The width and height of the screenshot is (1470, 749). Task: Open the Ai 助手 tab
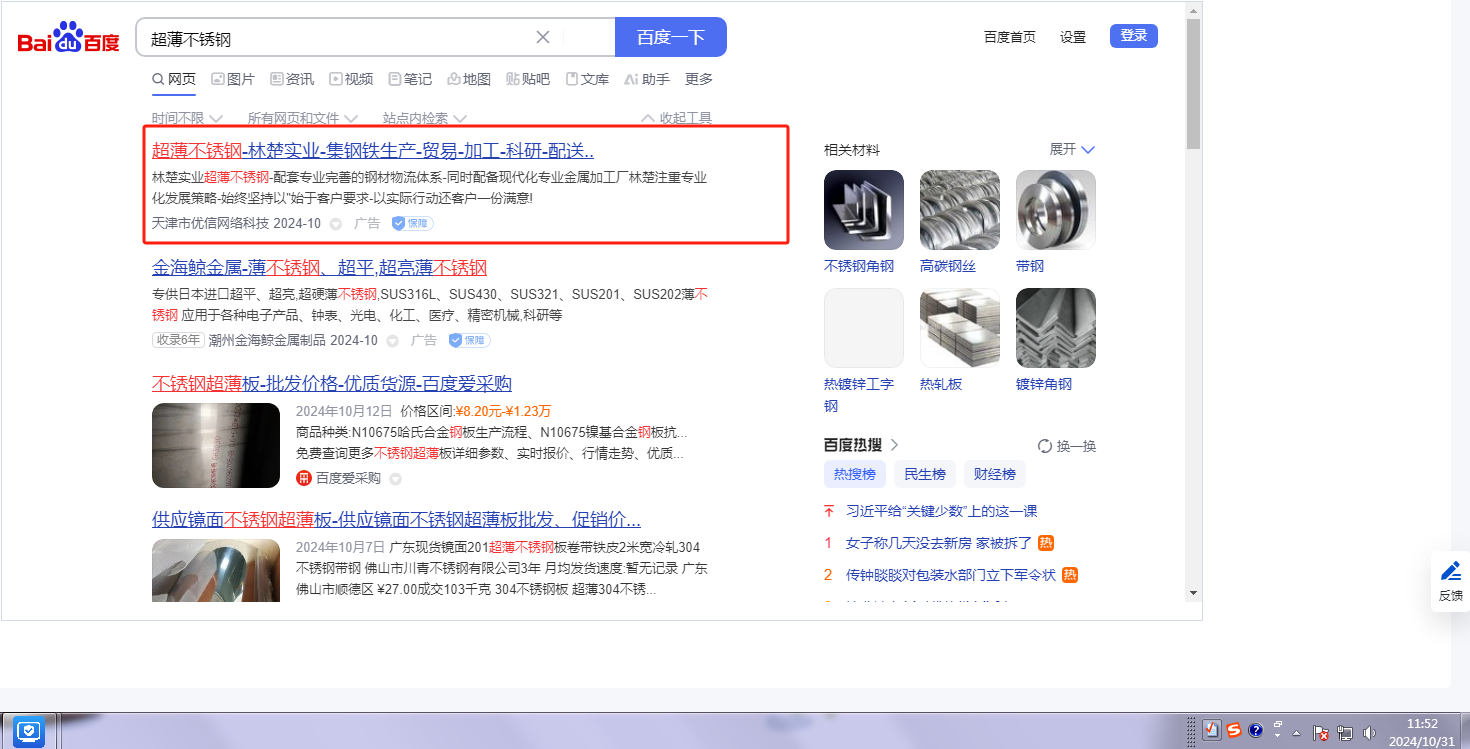[647, 79]
